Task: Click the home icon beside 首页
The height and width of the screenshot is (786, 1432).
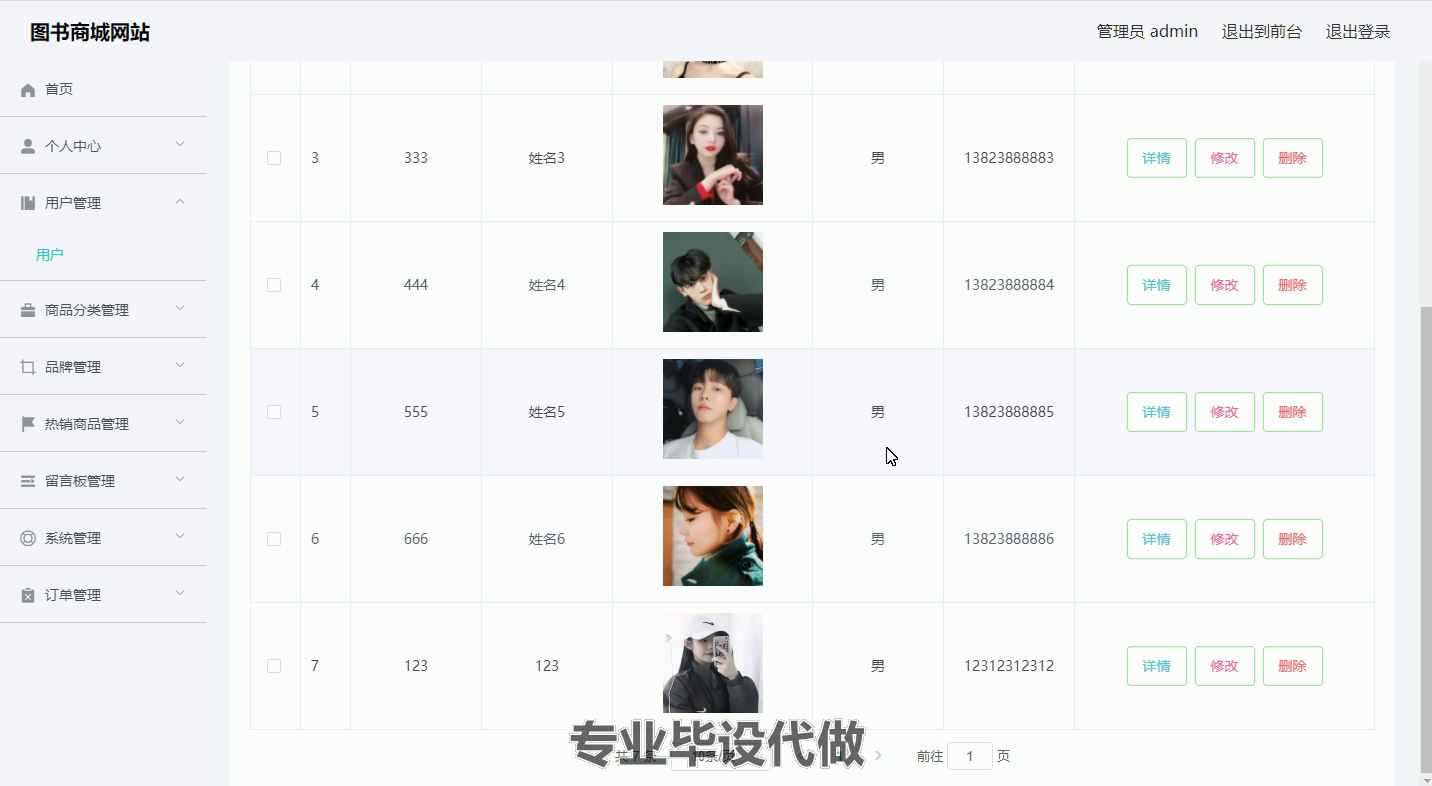Action: coord(28,90)
